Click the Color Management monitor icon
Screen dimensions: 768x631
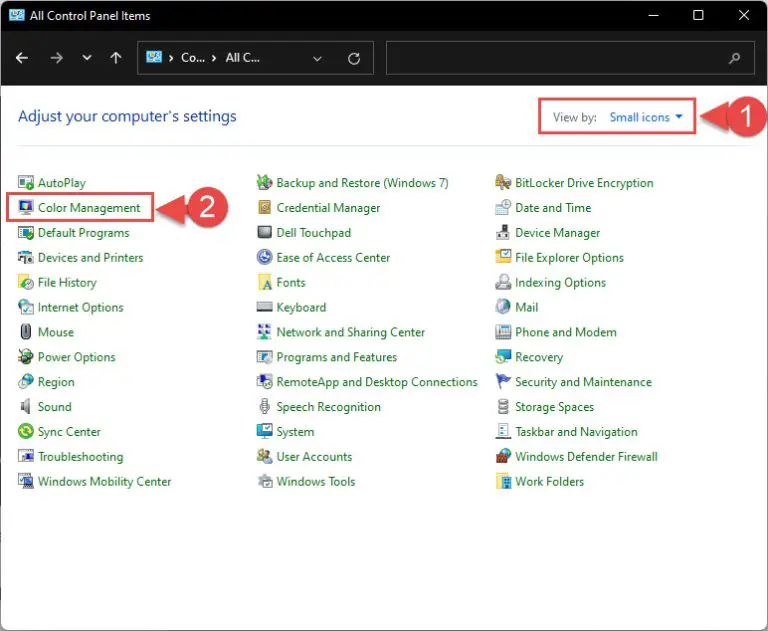[x=26, y=208]
